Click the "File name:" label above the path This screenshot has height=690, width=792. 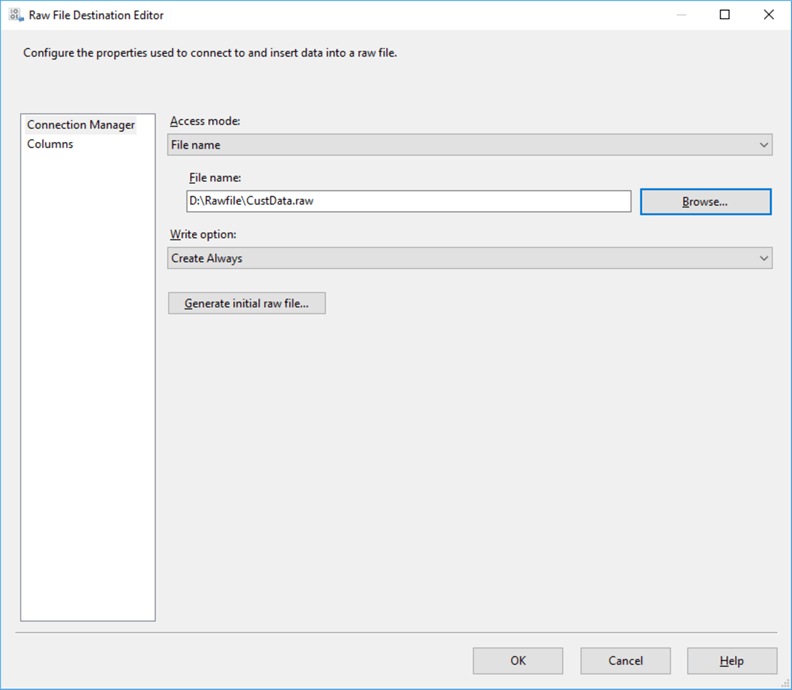click(215, 178)
